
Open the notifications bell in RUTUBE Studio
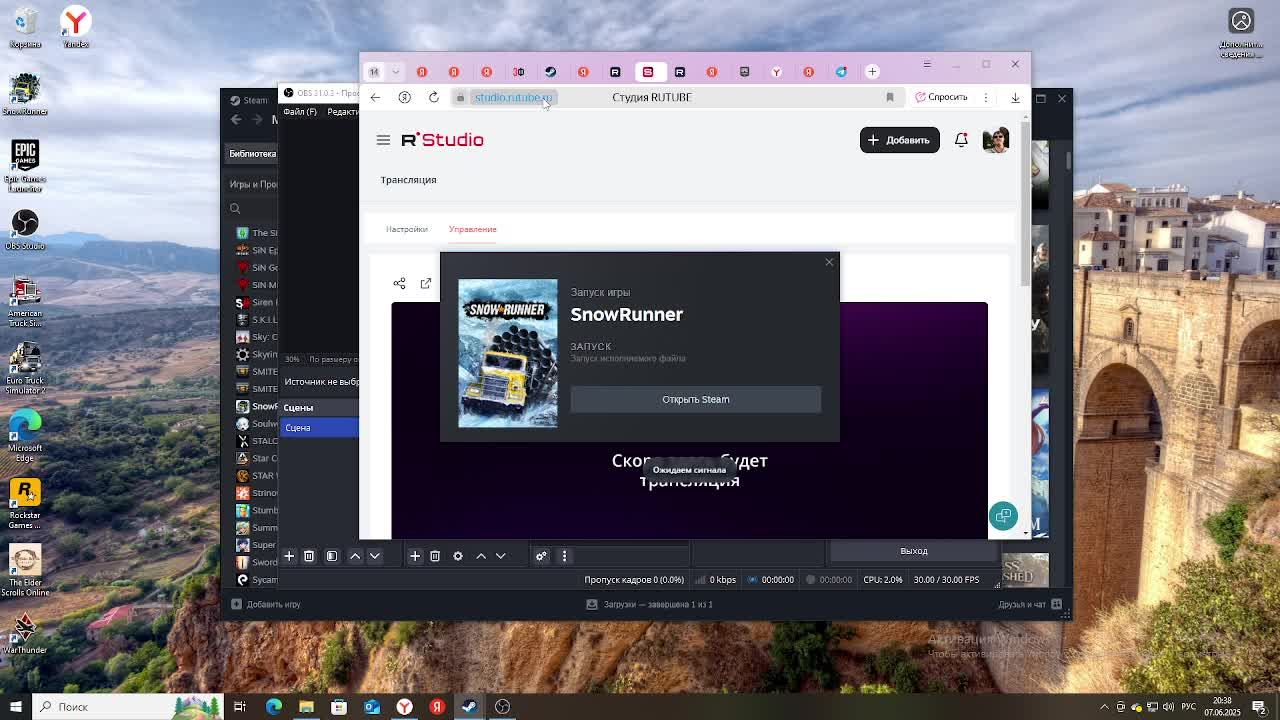(961, 140)
